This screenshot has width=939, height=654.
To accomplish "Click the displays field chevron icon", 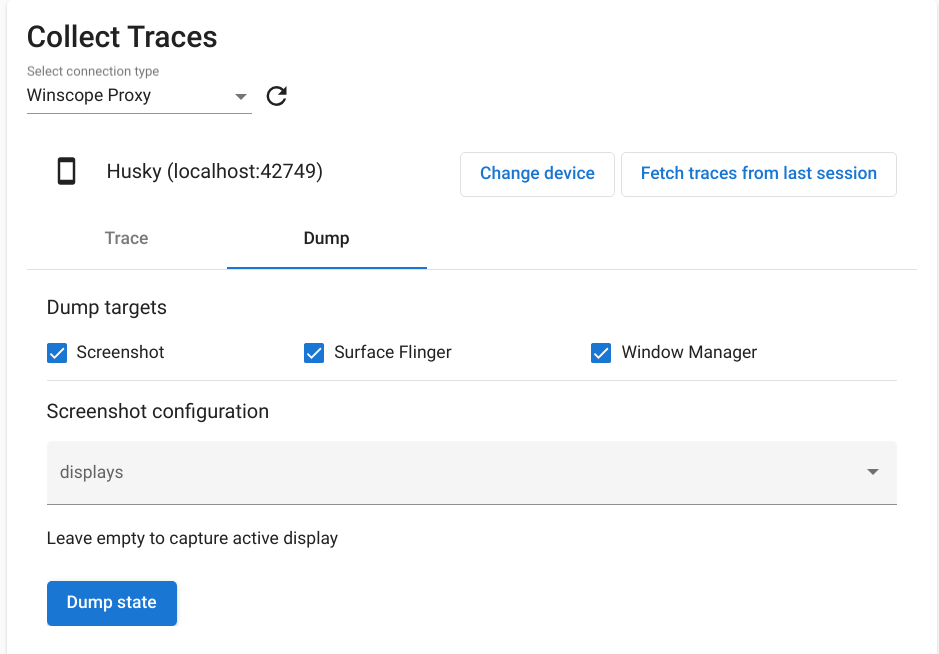I will 871,472.
